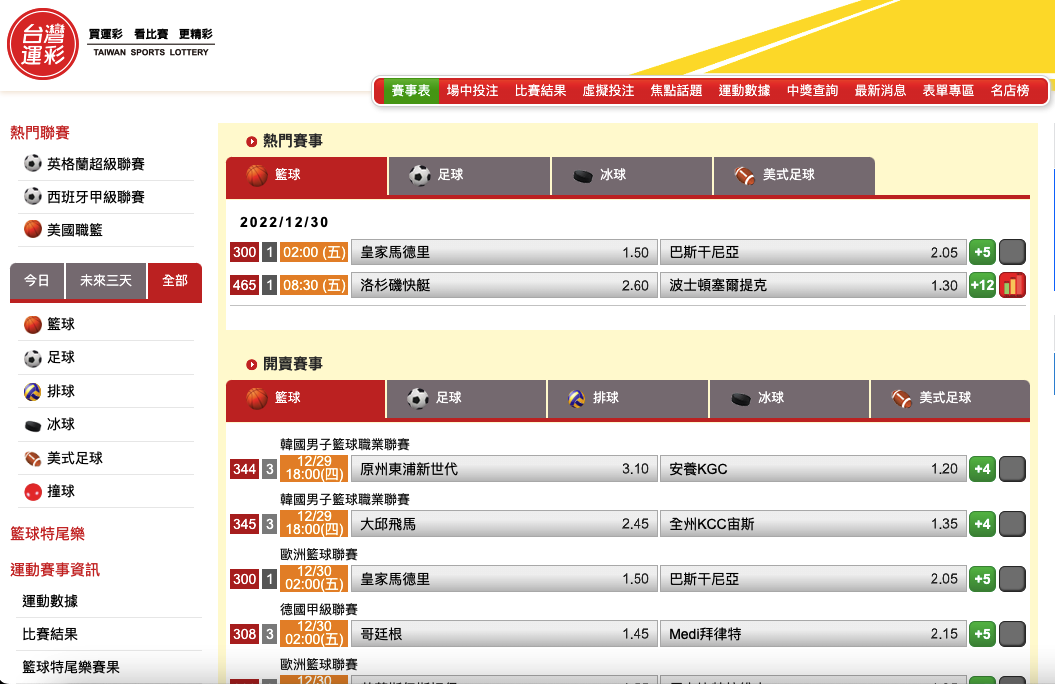Screen dimensions: 1055x684
Task: Click the Taiwan Sports Lottery logo
Action: point(43,44)
